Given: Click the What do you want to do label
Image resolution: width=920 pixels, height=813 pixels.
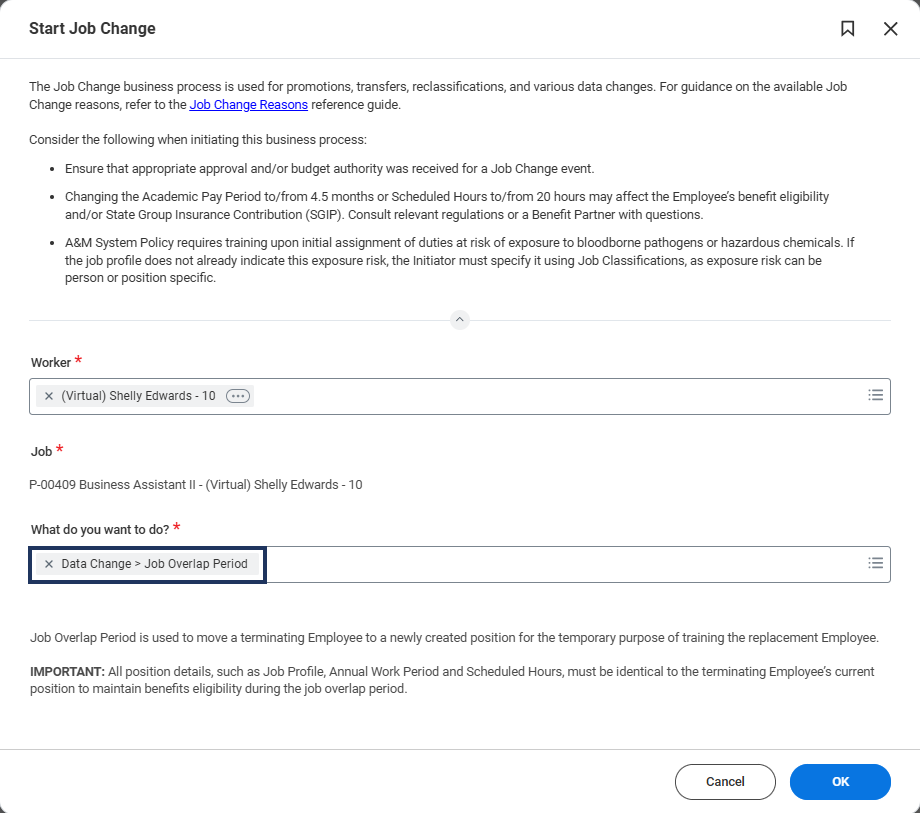Looking at the screenshot, I should pyautogui.click(x=100, y=529).
